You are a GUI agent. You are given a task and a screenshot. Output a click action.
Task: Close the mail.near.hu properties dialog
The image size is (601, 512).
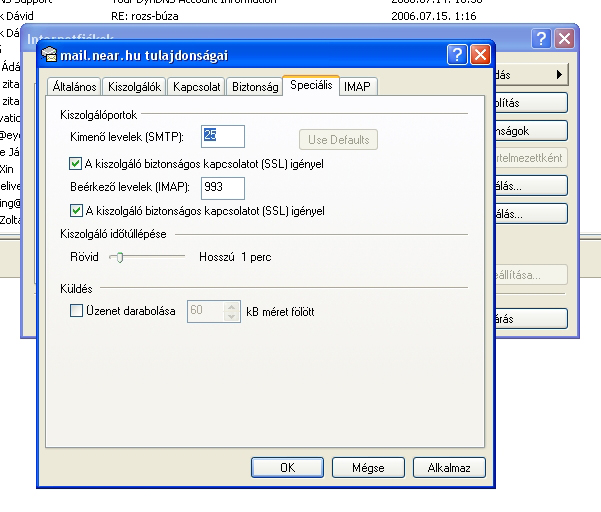pos(481,56)
